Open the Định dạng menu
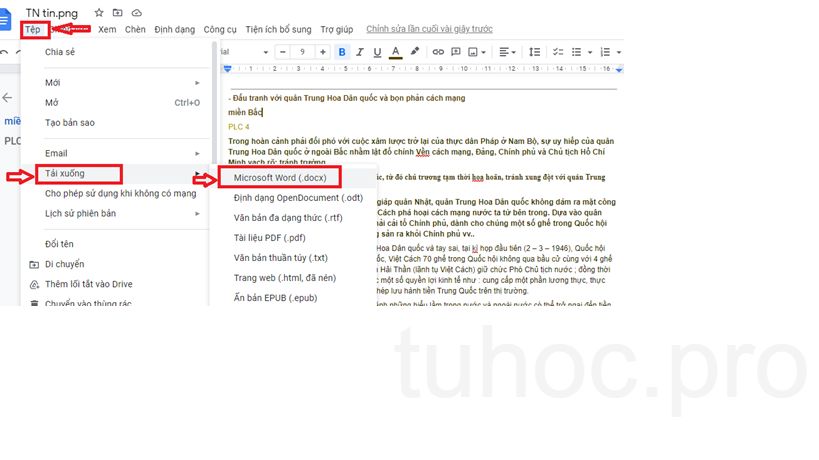The height and width of the screenshot is (460, 819). pyautogui.click(x=174, y=29)
